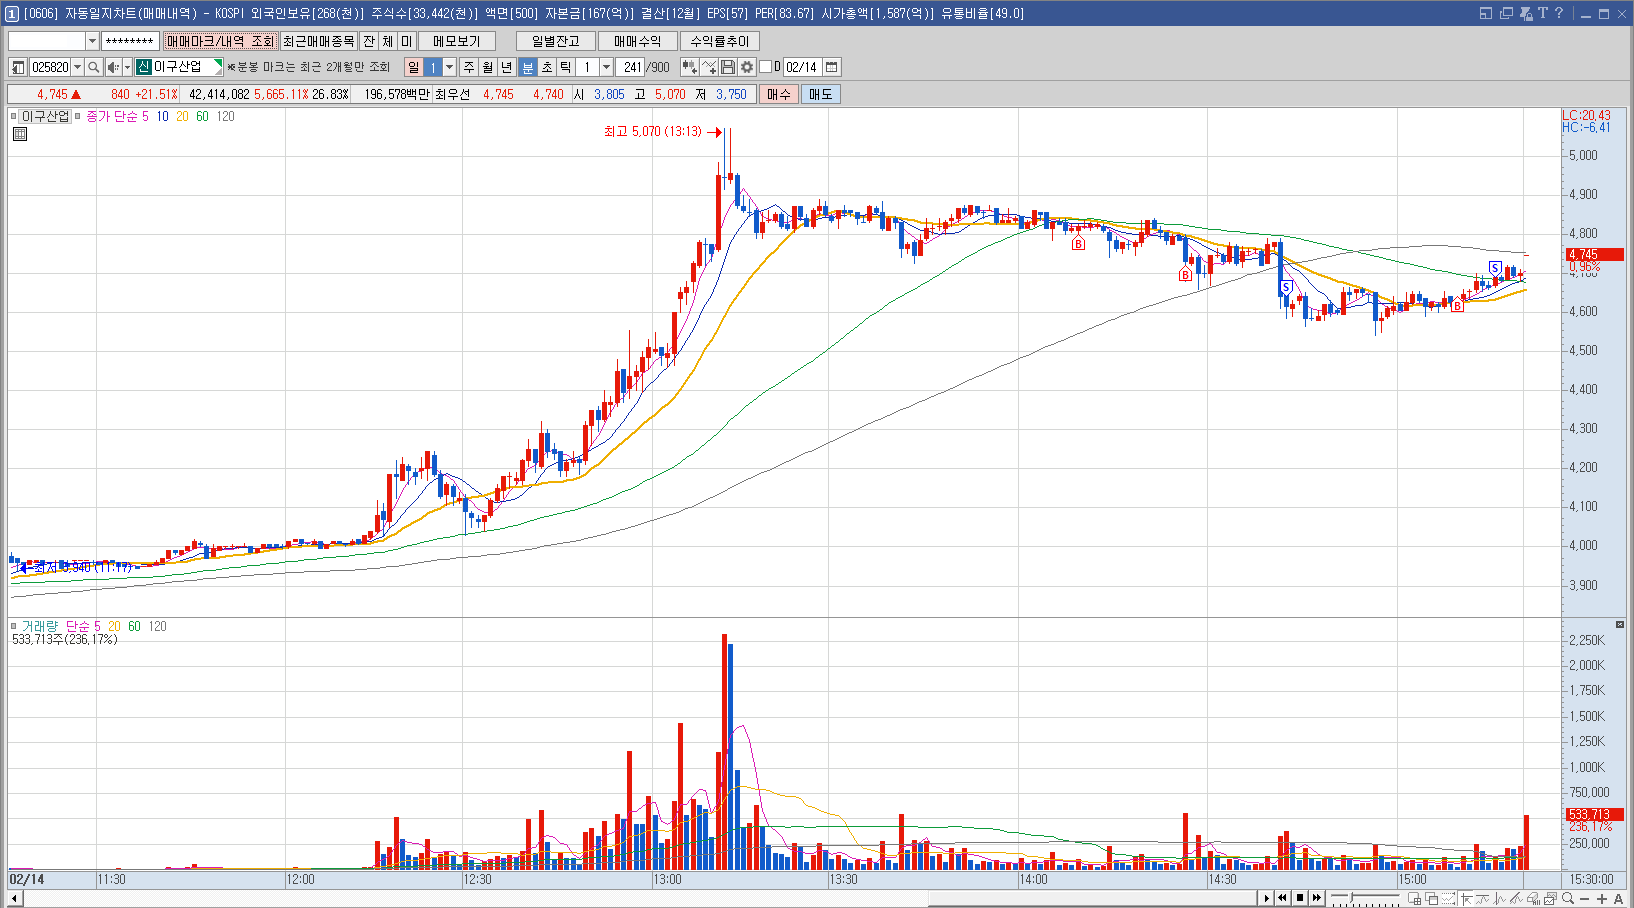Click the grid table icon under 이구산업

click(20, 134)
